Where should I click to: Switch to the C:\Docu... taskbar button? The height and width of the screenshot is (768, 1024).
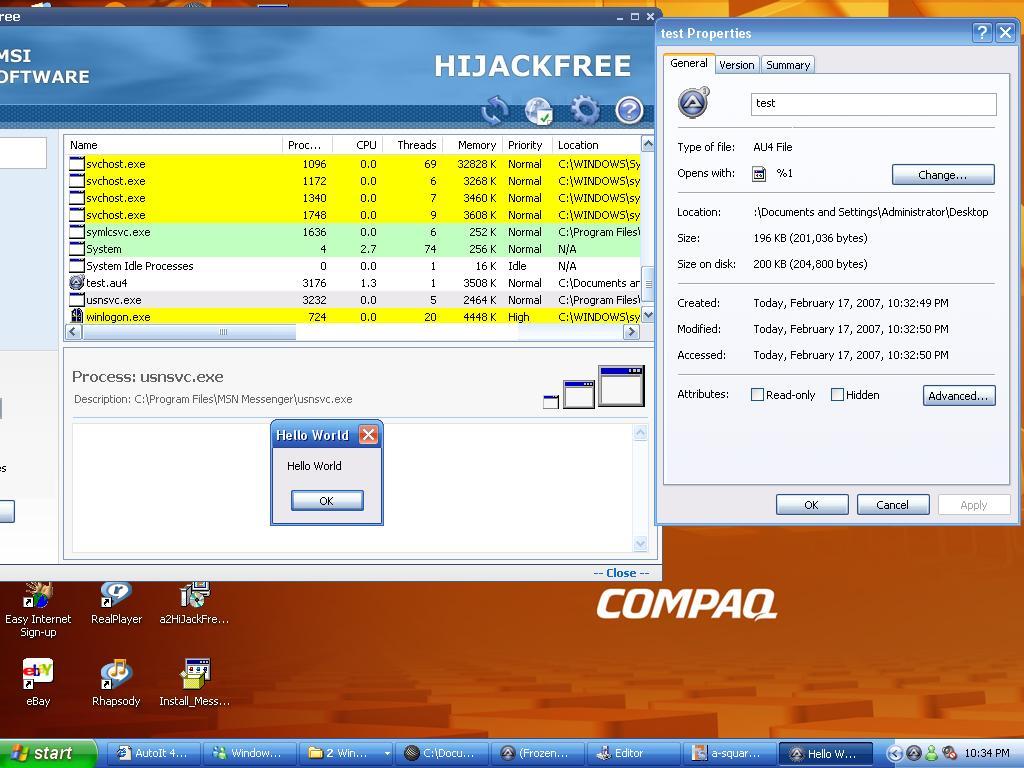point(441,753)
